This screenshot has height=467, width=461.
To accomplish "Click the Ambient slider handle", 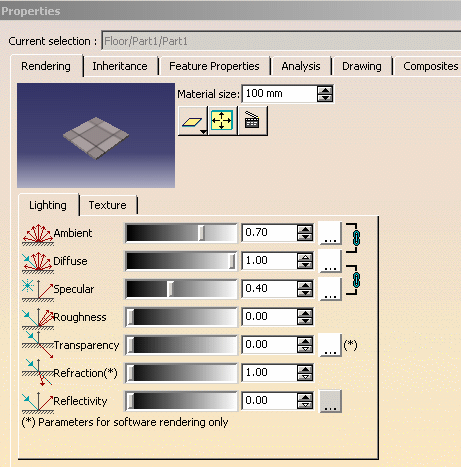I will pyautogui.click(x=201, y=233).
